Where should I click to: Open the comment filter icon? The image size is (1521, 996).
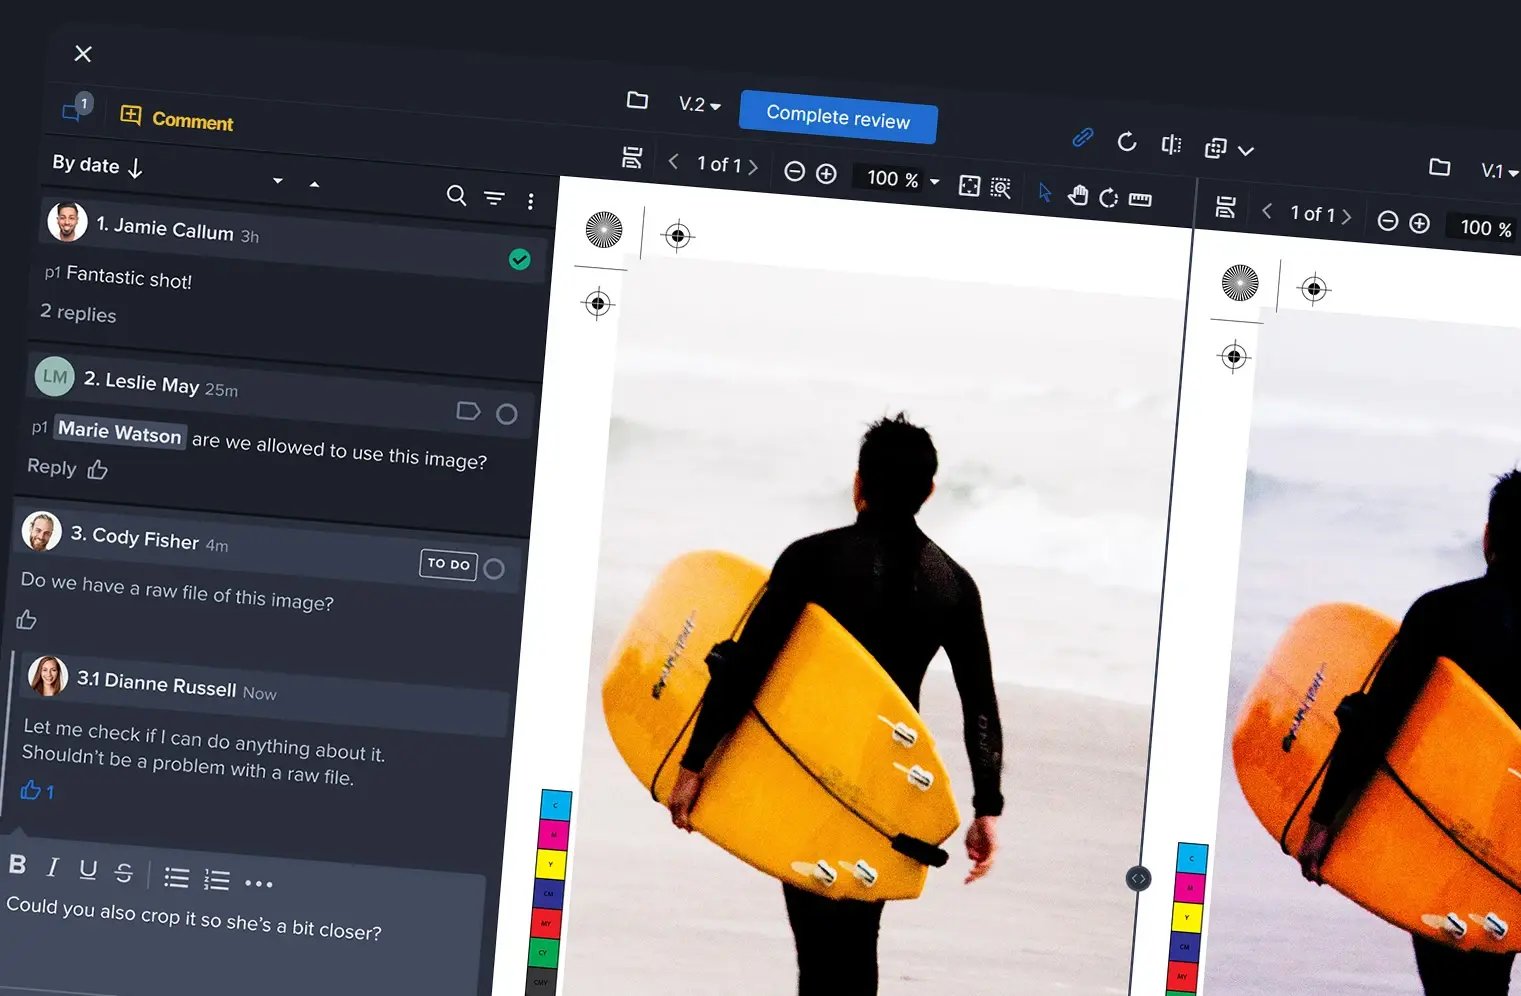(494, 198)
